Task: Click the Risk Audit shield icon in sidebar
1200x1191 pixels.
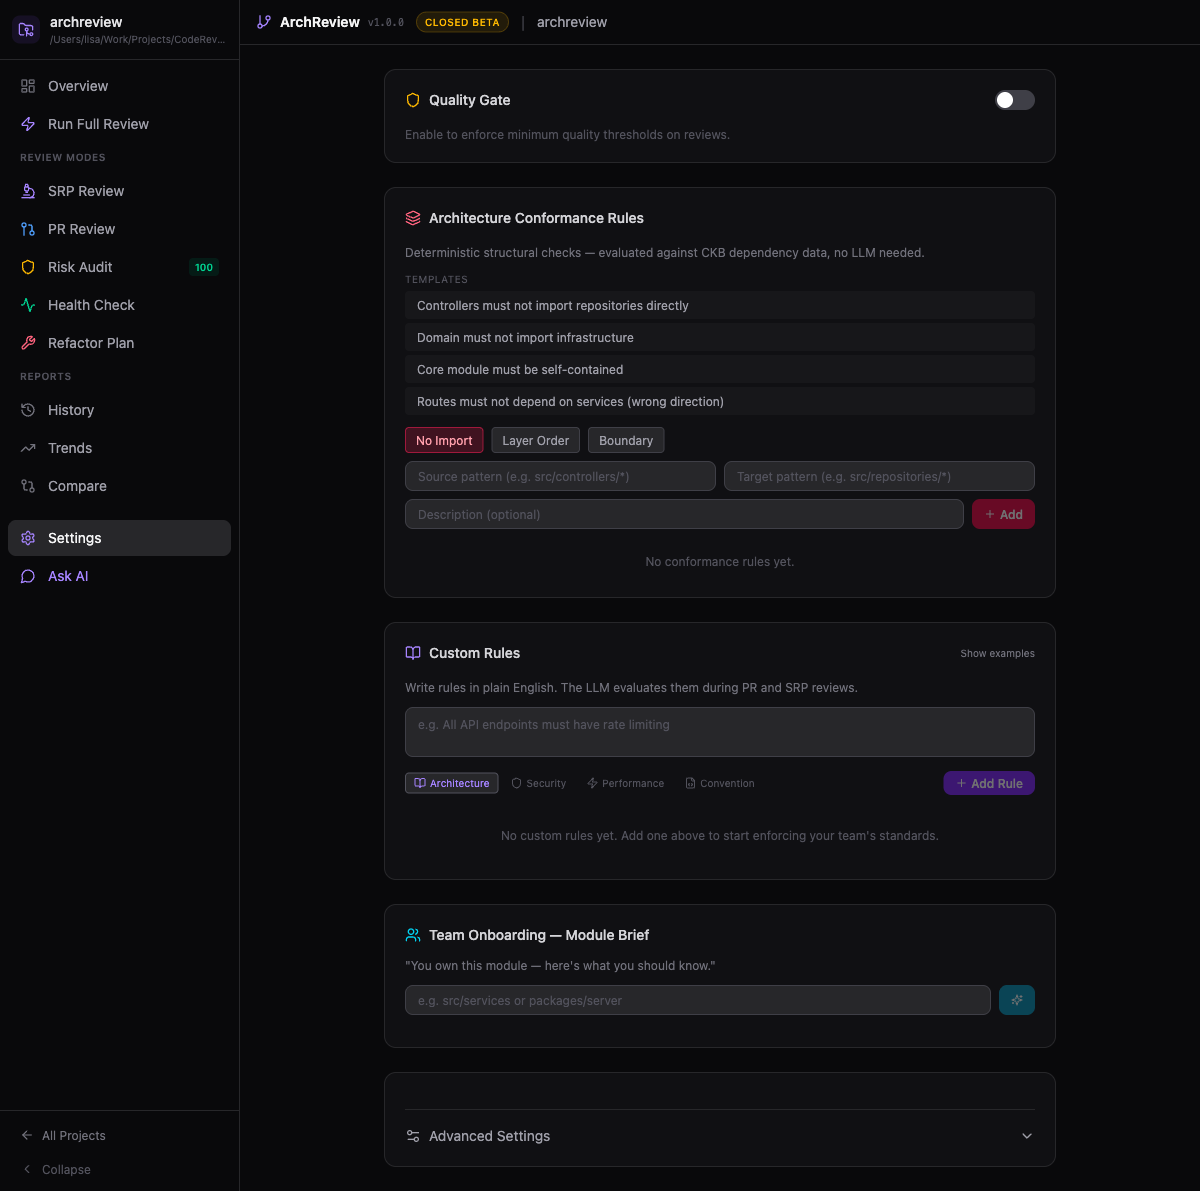Action: [x=27, y=267]
